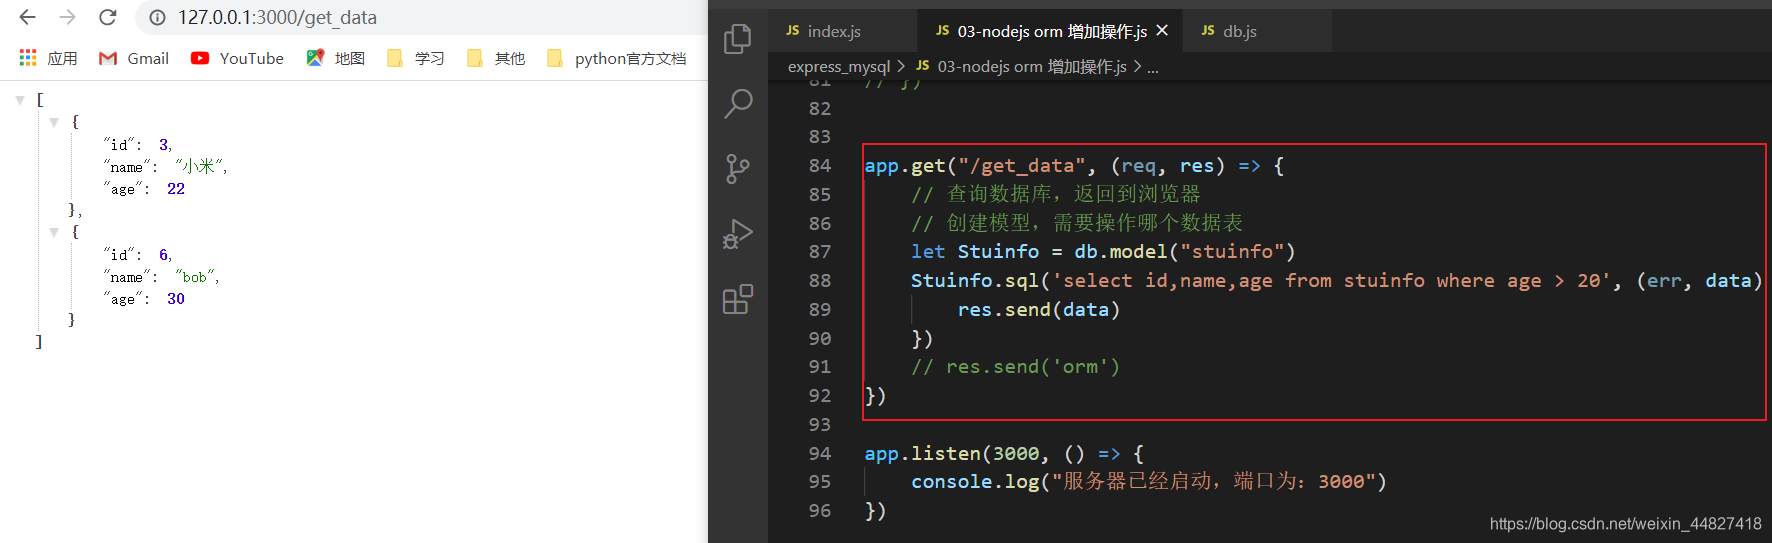Open the YouTube bookmark
Image resolution: width=1772 pixels, height=543 pixels.
238,58
